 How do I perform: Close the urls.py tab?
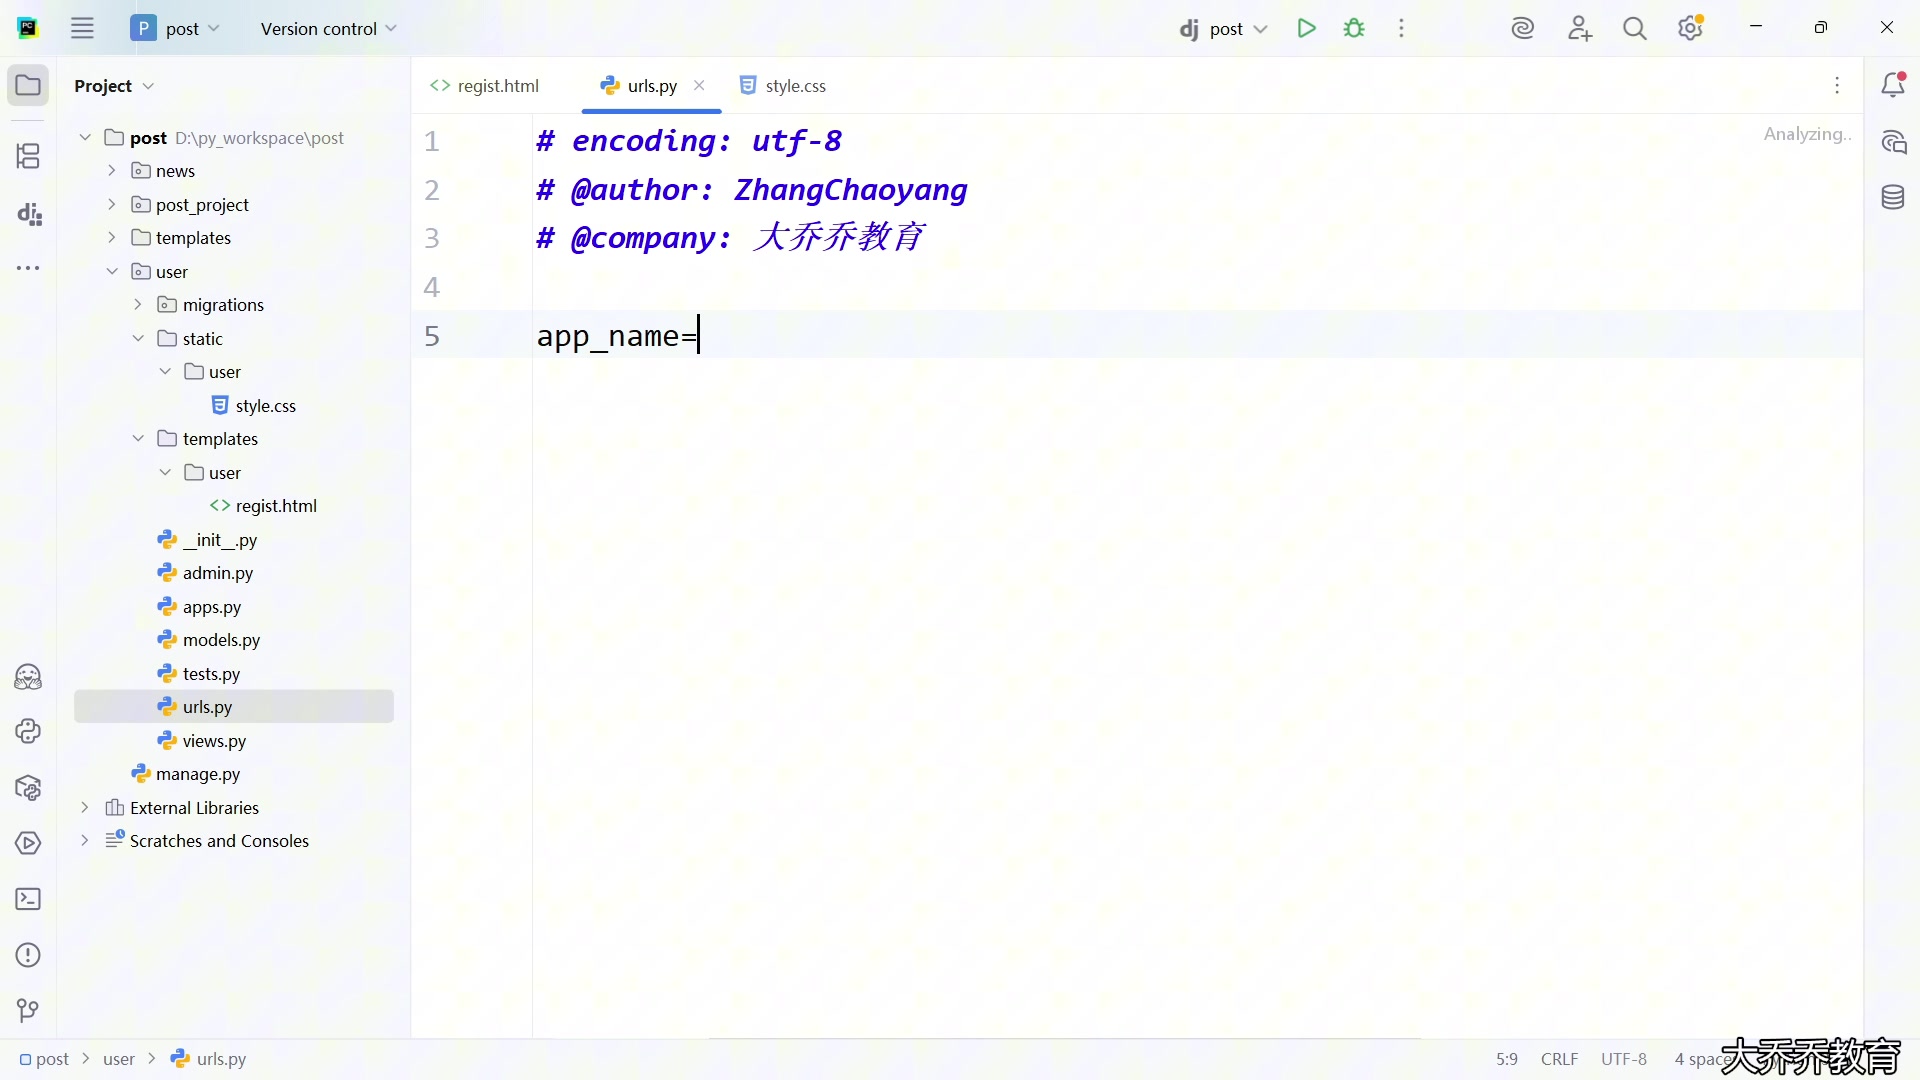tap(699, 86)
